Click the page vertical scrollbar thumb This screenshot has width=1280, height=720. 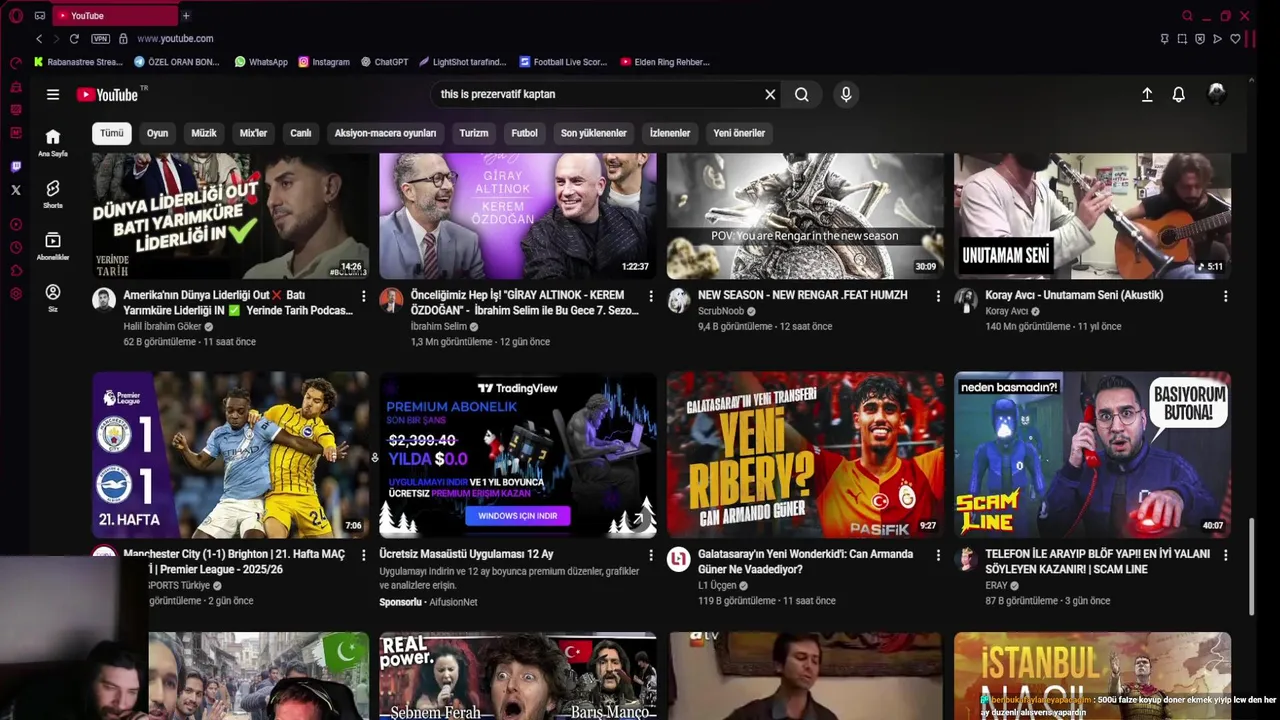[x=1251, y=566]
